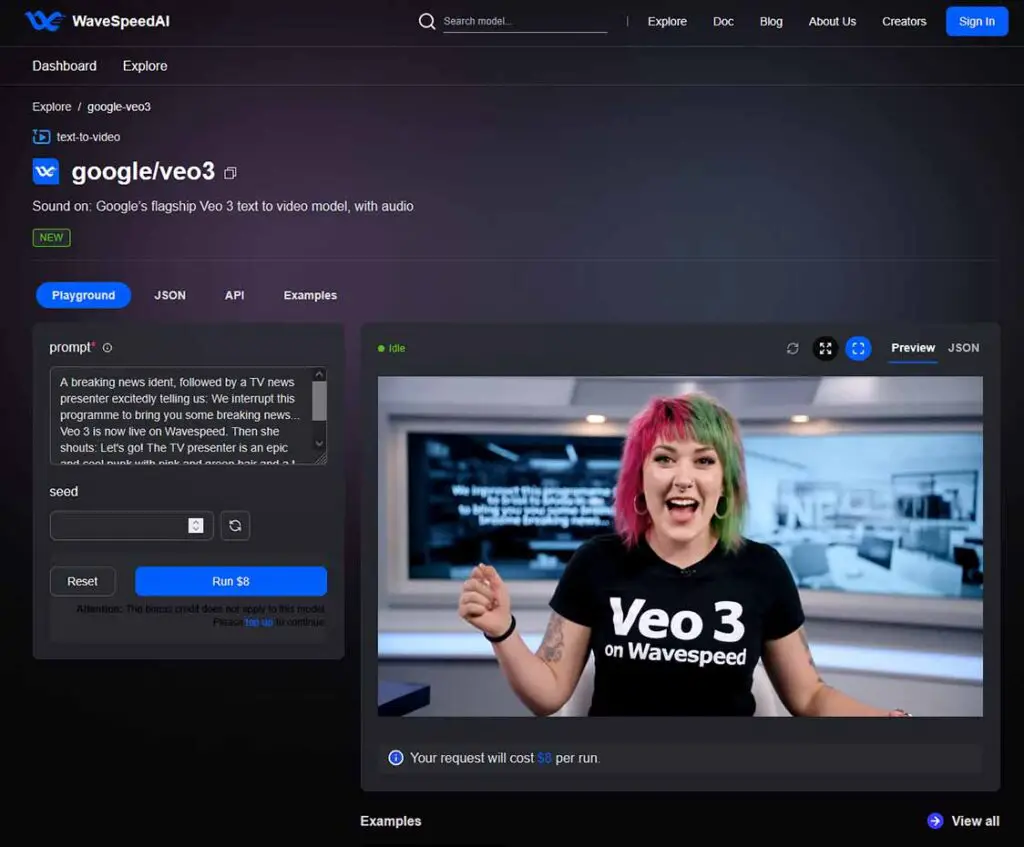This screenshot has height=847, width=1024.
Task: Click the View all link
Action: 975,821
